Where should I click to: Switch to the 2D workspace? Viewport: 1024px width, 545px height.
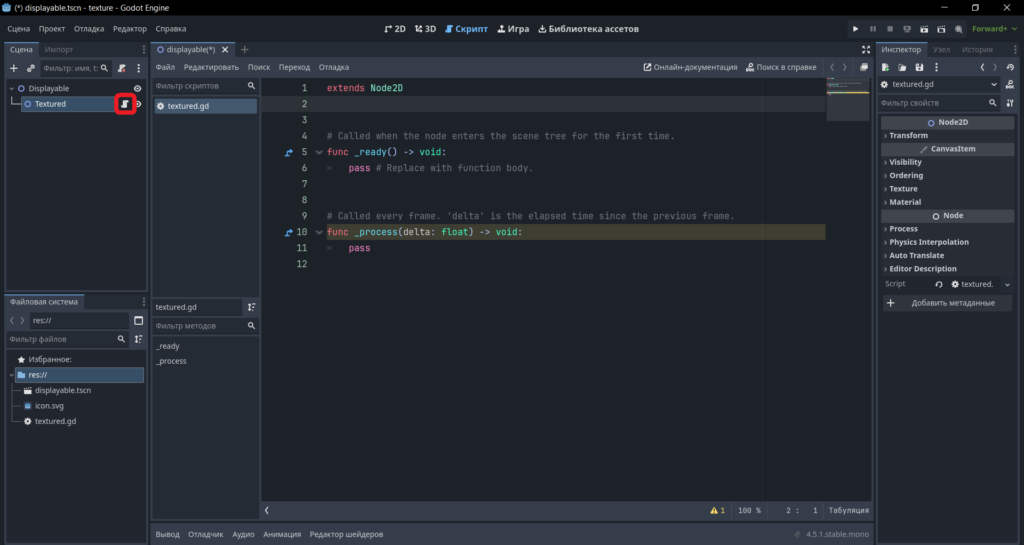394,29
